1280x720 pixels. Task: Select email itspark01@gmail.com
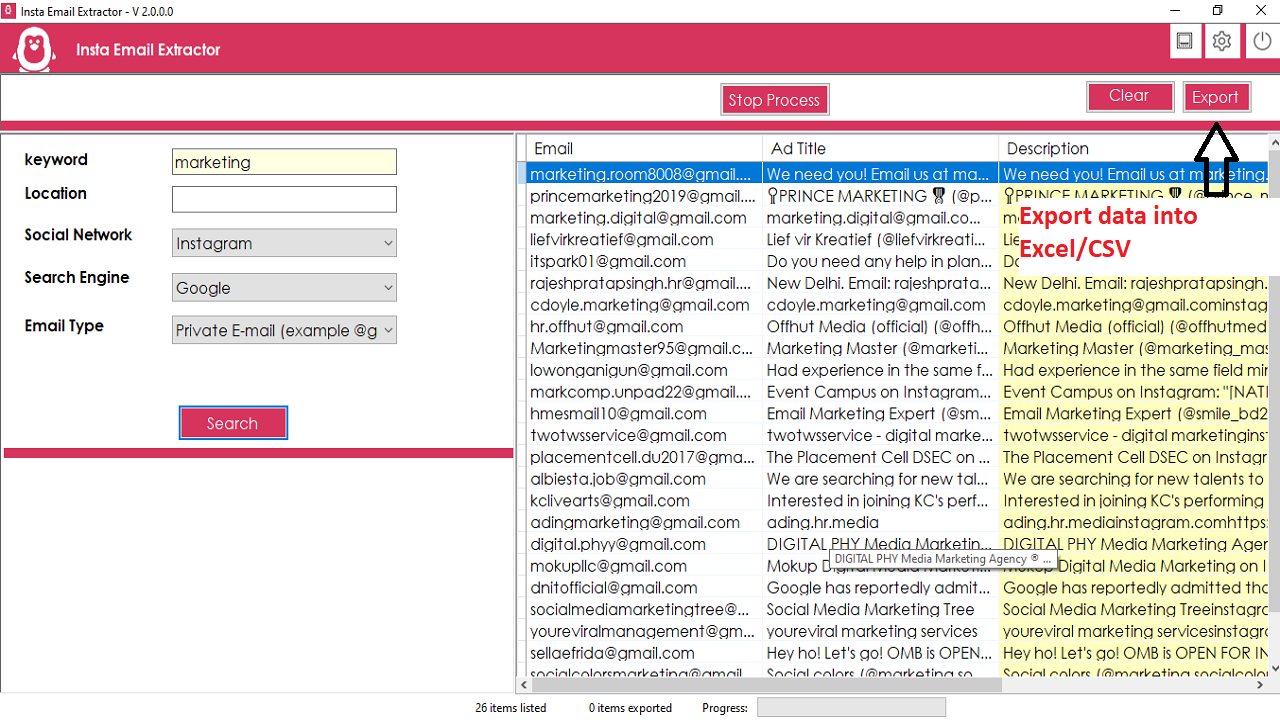tap(645, 261)
